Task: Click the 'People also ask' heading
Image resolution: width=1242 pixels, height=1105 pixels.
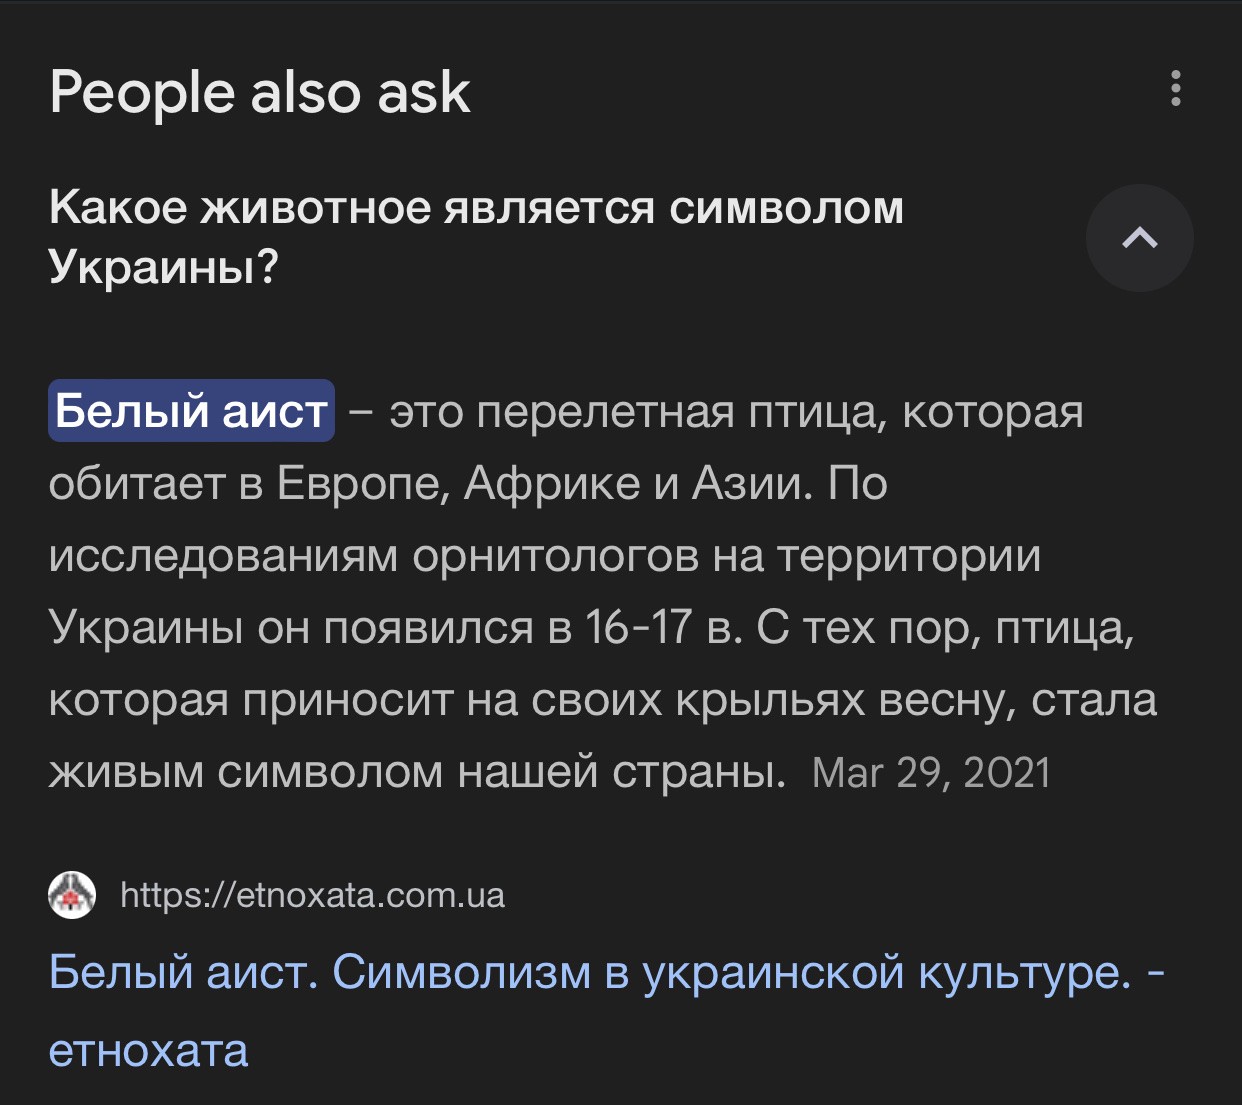Action: tap(260, 93)
